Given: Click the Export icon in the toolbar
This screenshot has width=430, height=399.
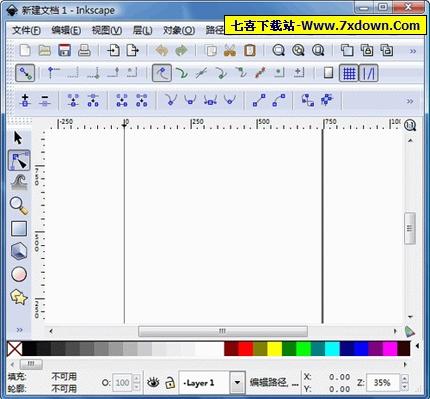Looking at the screenshot, I should [x=133, y=51].
